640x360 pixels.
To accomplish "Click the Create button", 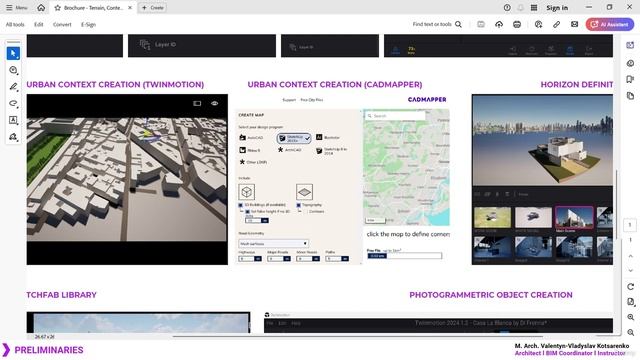I will (152, 8).
